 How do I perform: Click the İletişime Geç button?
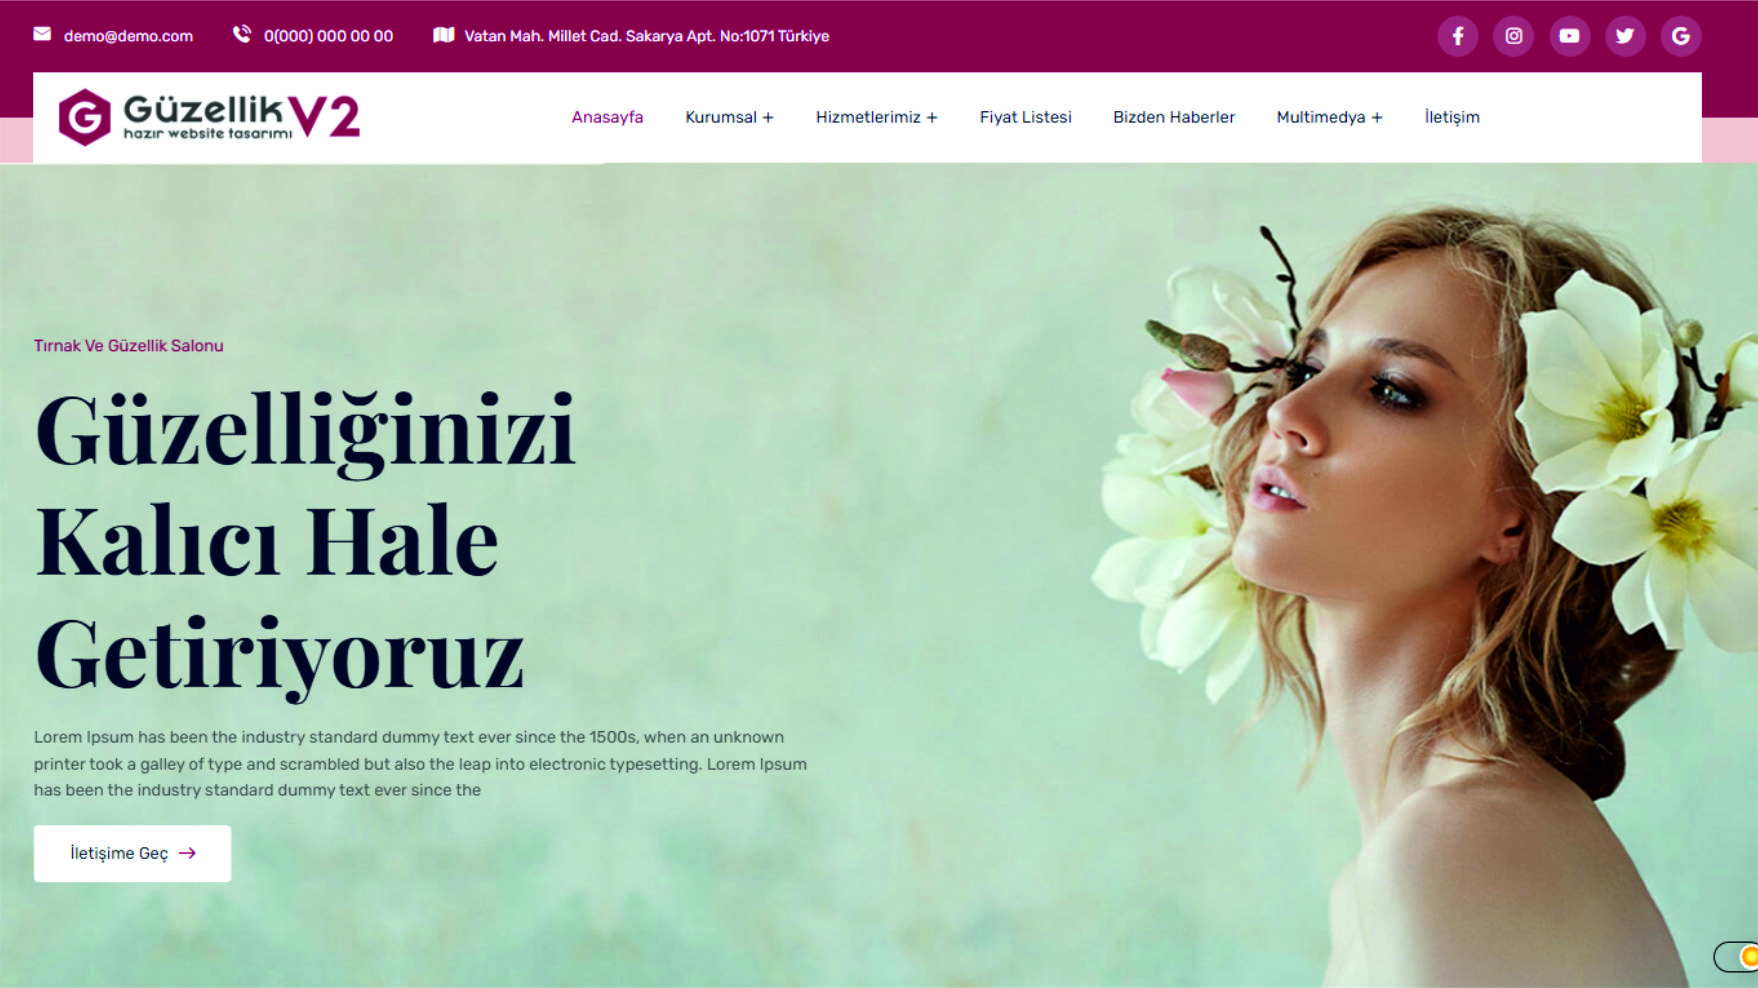tap(132, 853)
